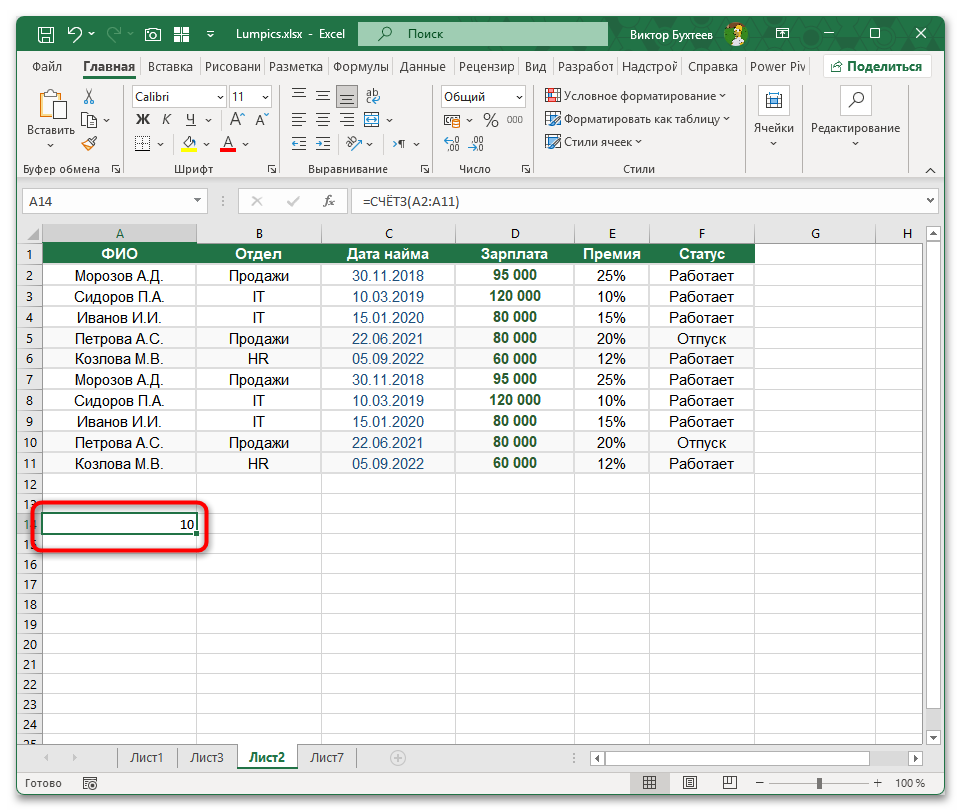
Task: Click the Paste clipboard icon
Action: pyautogui.click(x=53, y=104)
